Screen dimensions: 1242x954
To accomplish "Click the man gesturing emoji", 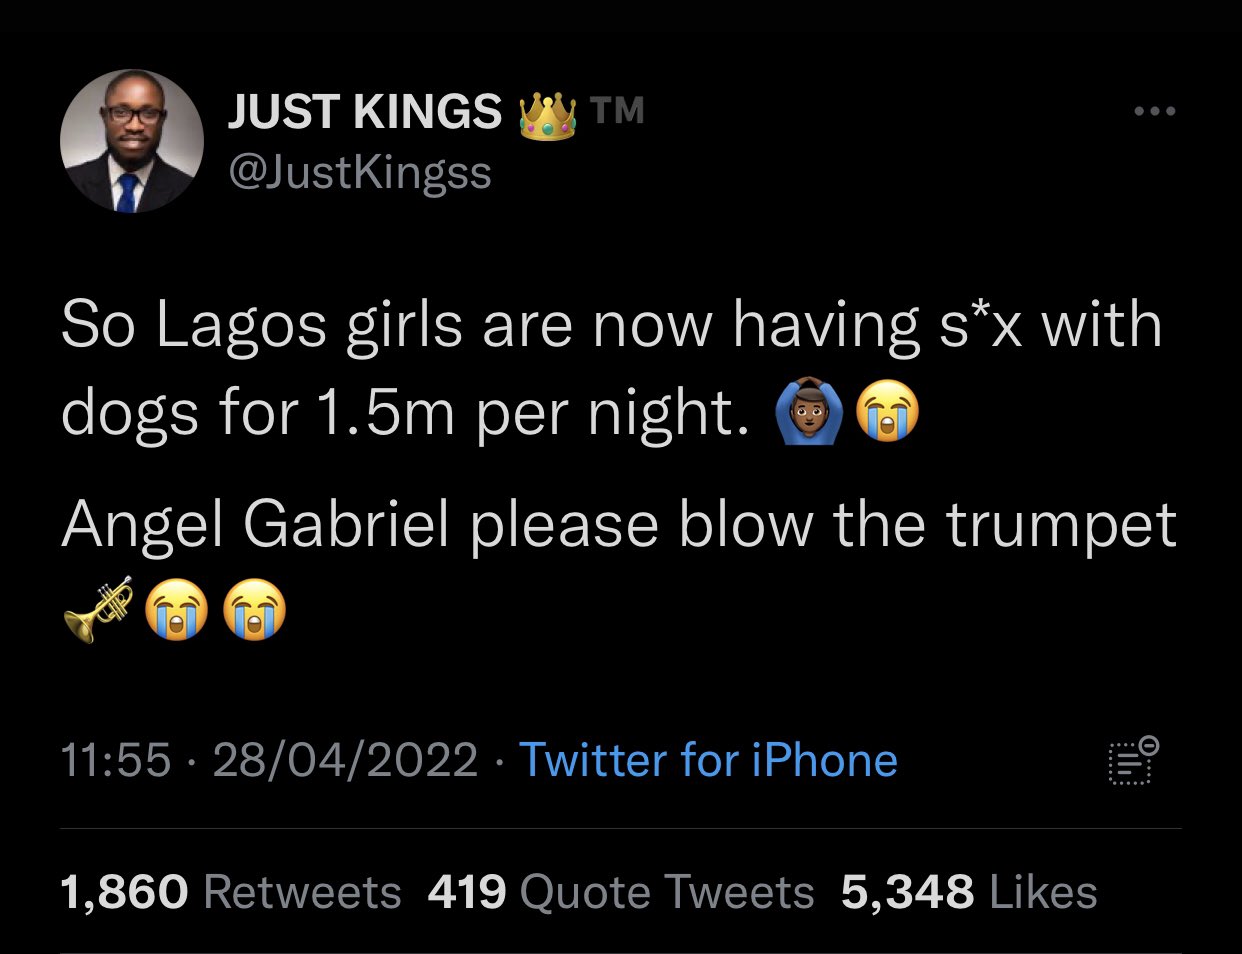I will pyautogui.click(x=808, y=415).
